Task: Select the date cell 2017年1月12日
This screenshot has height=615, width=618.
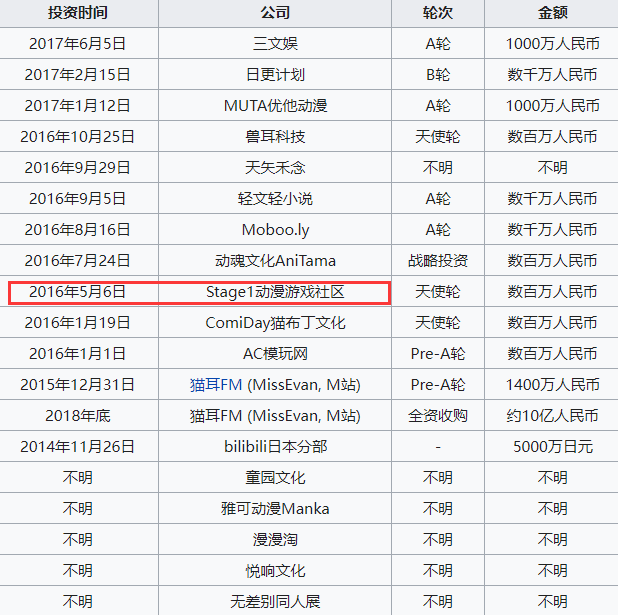Action: pyautogui.click(x=78, y=106)
